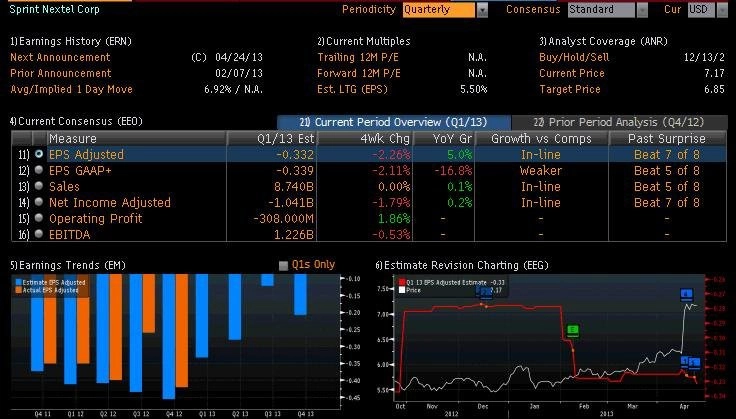Open Current Multiples section link
The height and width of the screenshot is (419, 736).
point(364,41)
